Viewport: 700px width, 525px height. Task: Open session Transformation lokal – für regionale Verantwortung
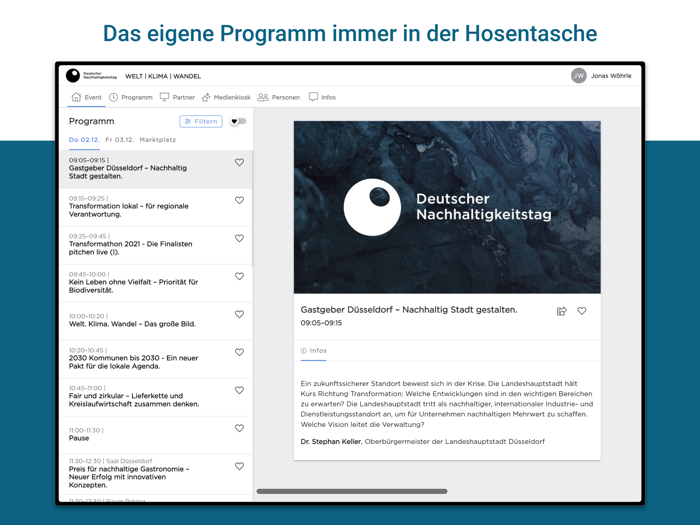156,207
